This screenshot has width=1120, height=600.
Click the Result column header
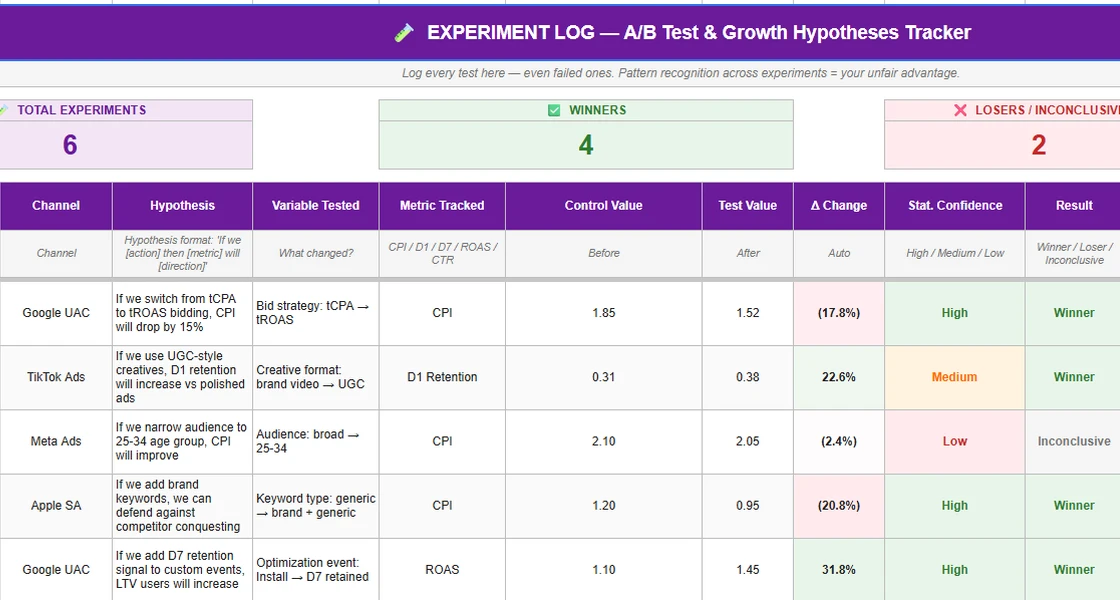coord(1074,206)
